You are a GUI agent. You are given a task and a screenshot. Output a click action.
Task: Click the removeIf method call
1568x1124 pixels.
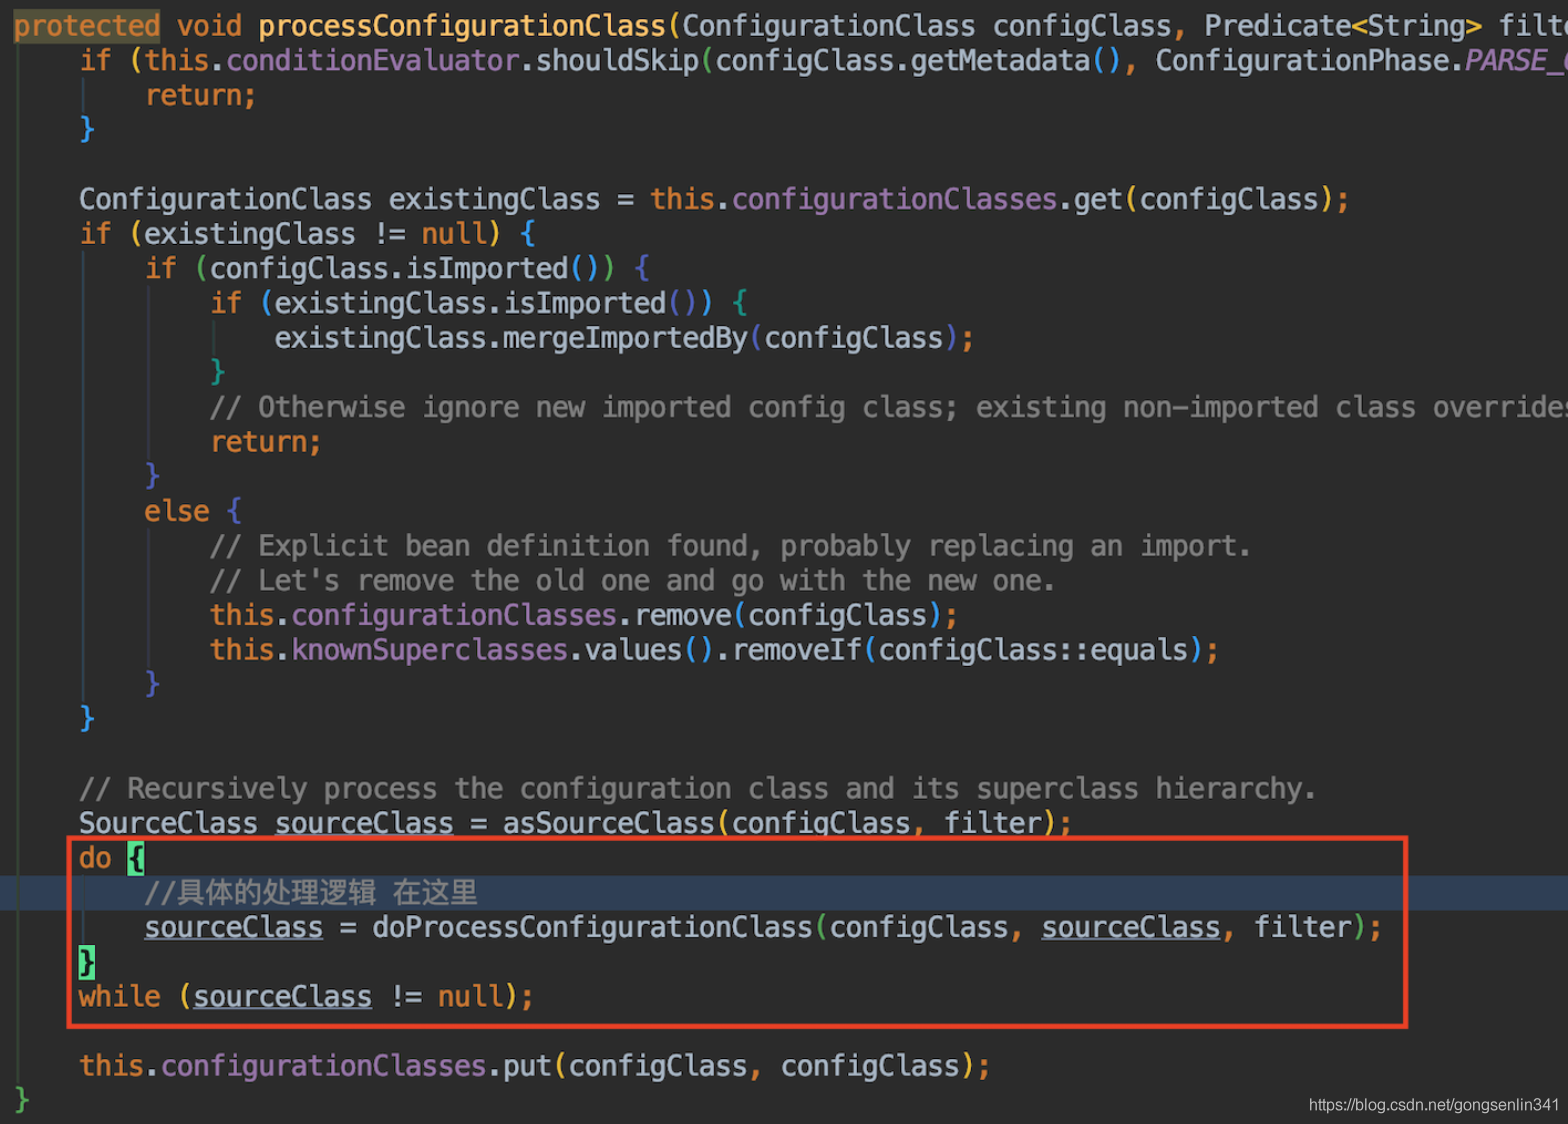pos(798,650)
